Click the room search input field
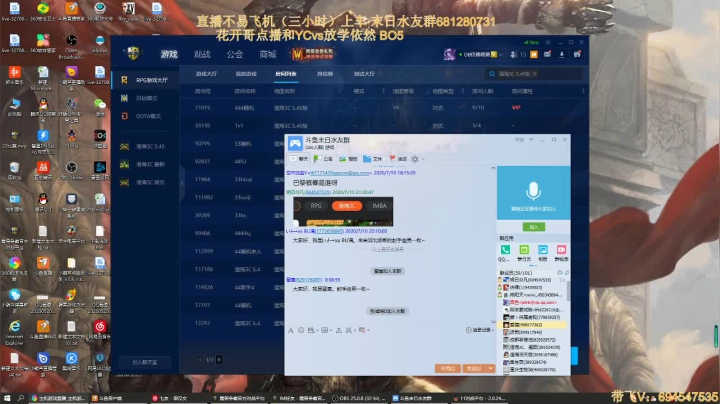 pos(533,73)
